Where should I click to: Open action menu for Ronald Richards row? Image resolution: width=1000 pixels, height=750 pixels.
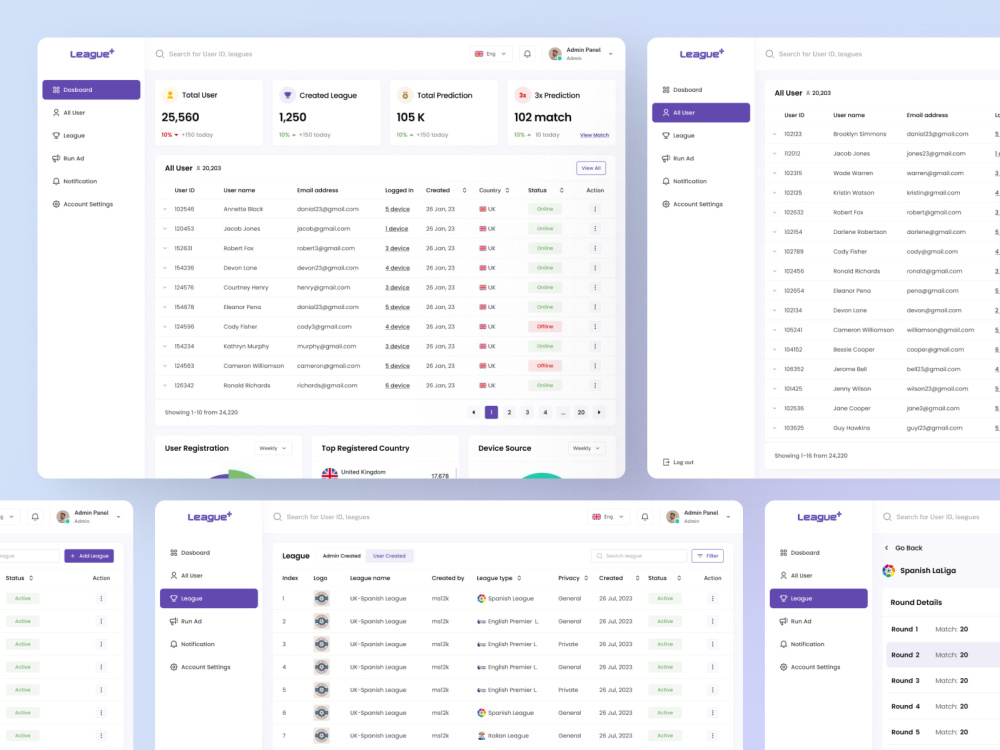pos(595,385)
